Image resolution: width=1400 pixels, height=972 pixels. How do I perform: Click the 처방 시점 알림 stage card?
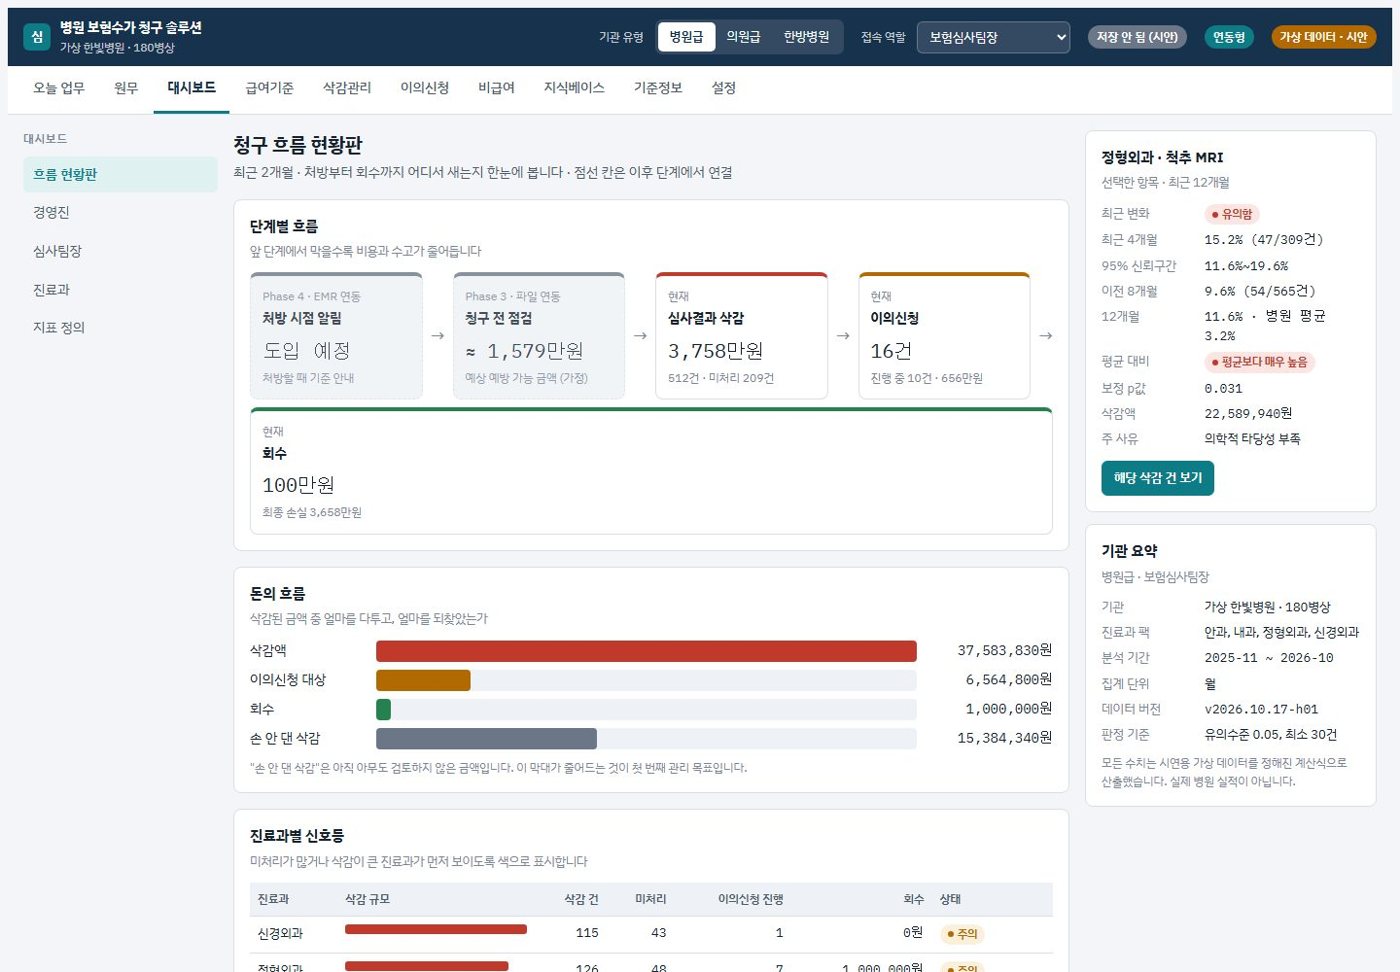pos(336,336)
